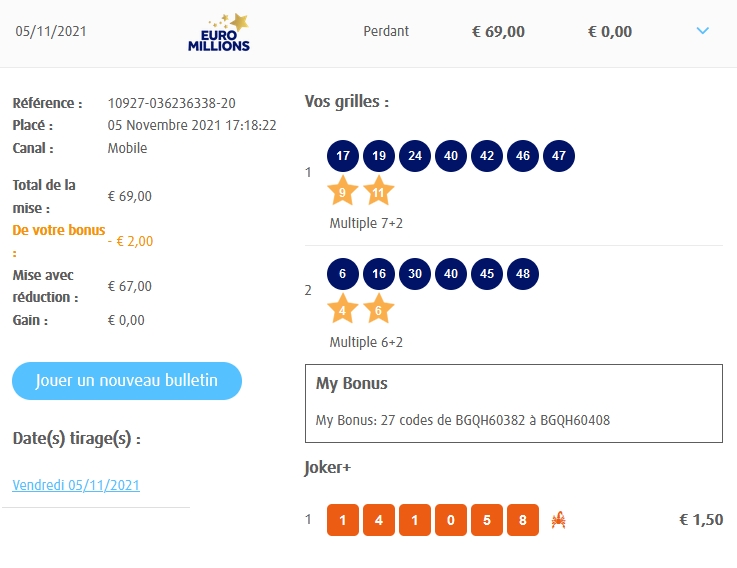737x568 pixels.
Task: Click the first orange Joker+ digit tile
Action: pyautogui.click(x=343, y=520)
